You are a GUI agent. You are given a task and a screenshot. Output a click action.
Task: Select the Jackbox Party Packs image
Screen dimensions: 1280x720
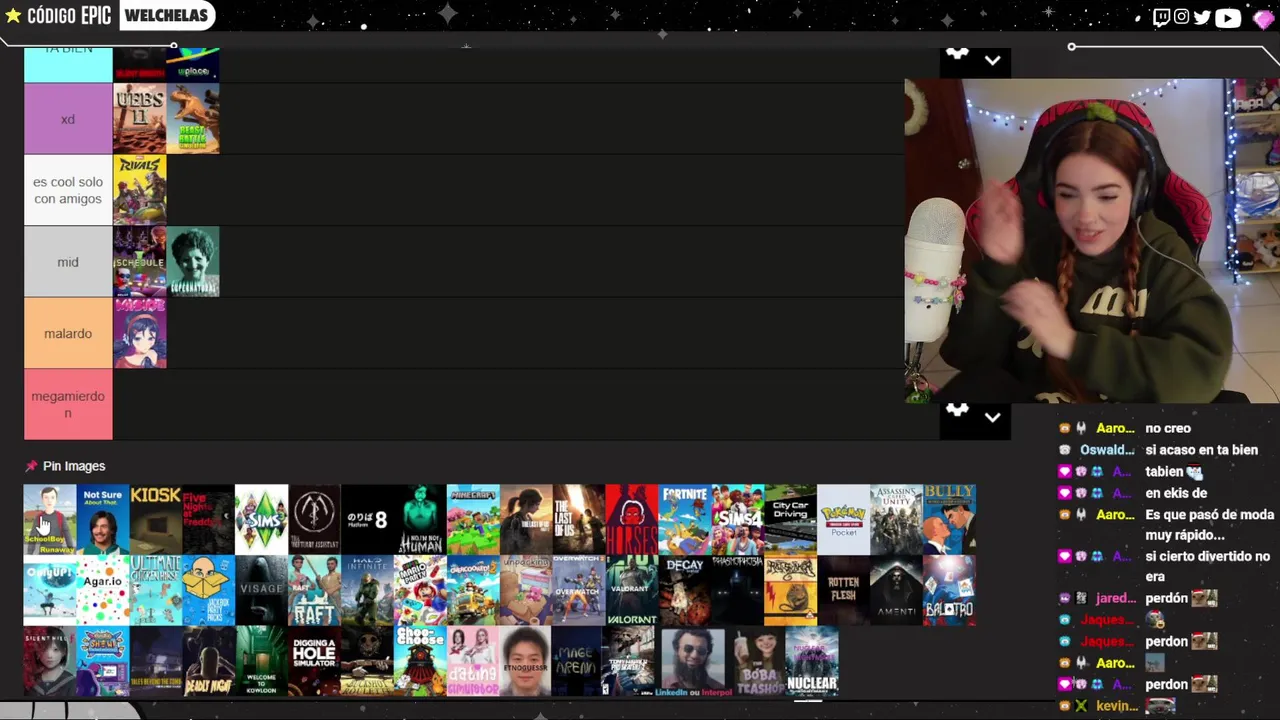pos(208,590)
